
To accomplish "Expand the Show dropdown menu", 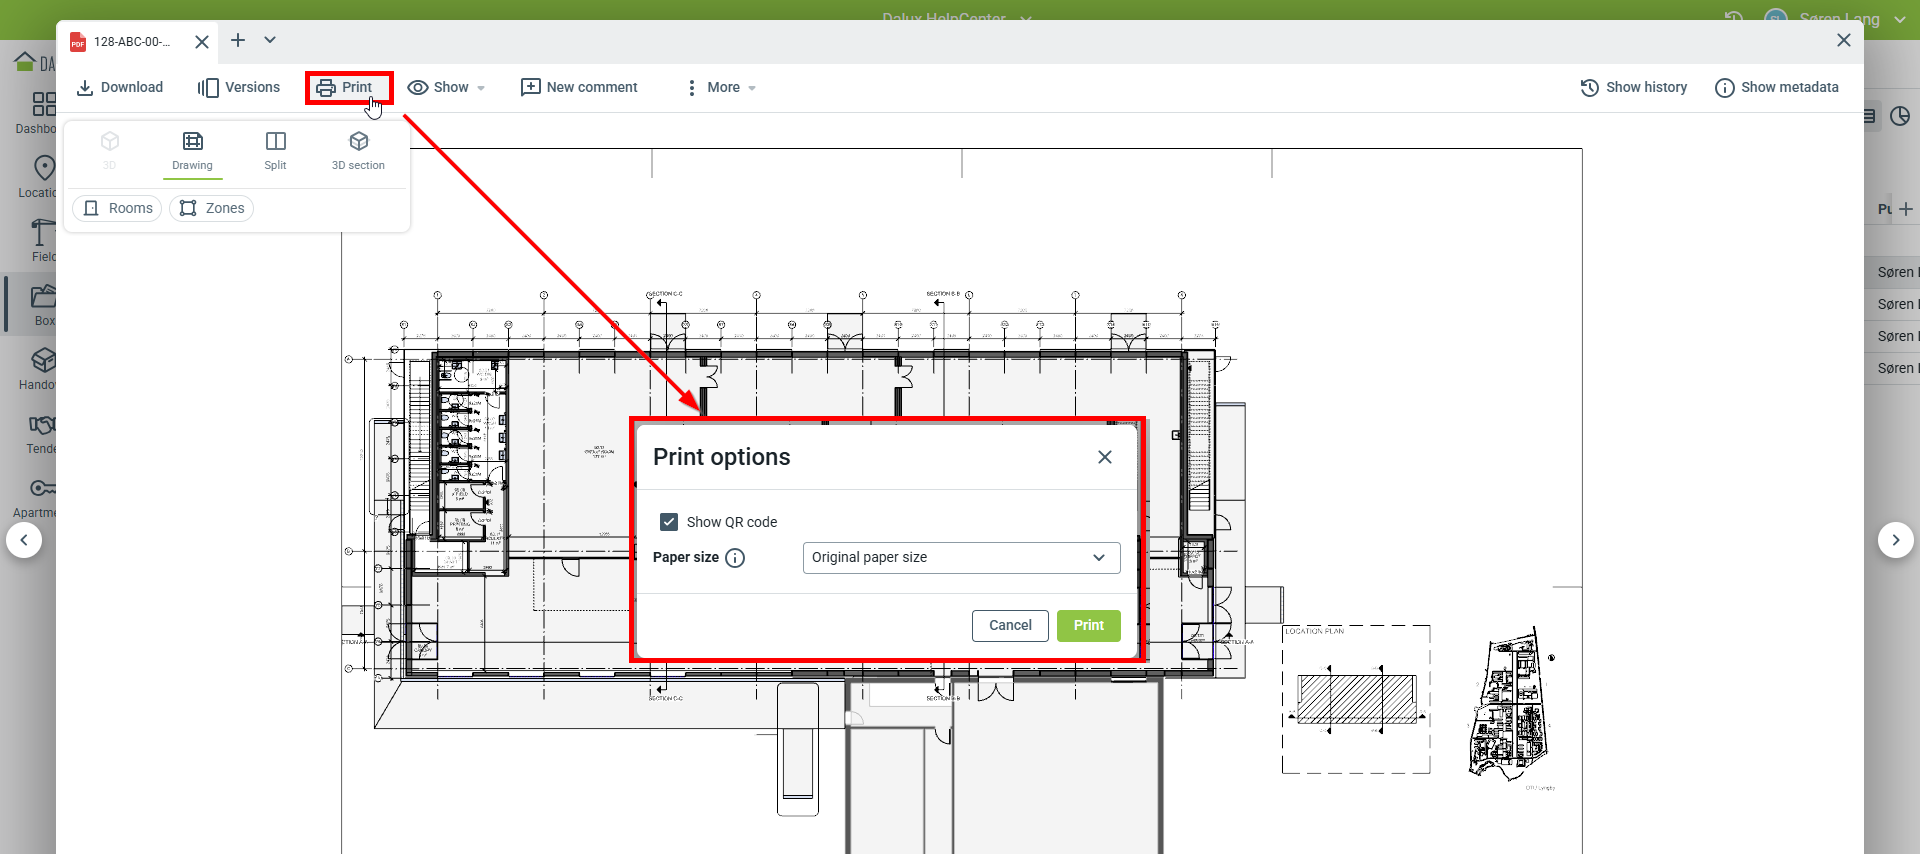I will point(446,88).
